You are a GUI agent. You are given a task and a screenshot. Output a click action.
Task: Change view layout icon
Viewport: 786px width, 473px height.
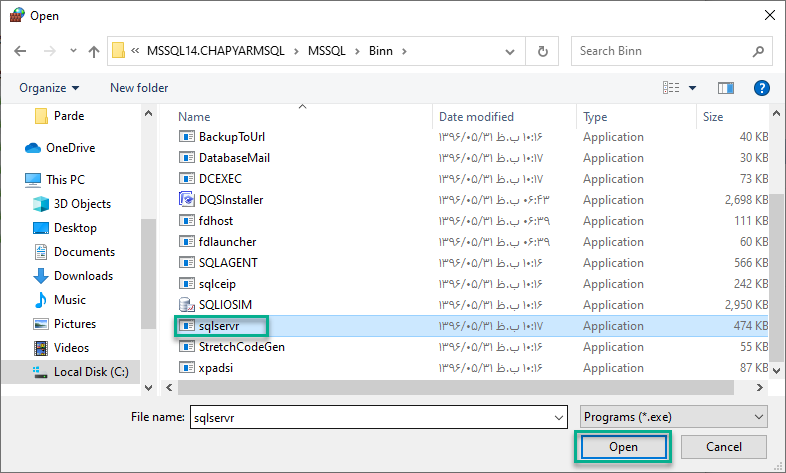click(671, 88)
